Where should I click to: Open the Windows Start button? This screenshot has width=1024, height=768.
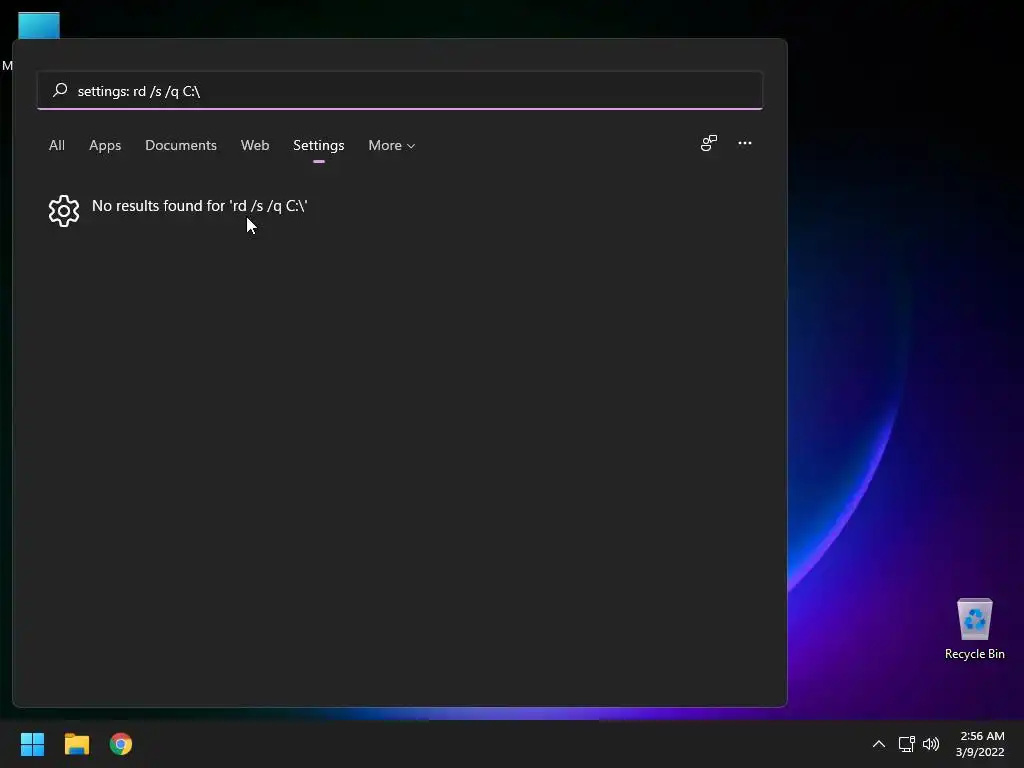tap(32, 744)
